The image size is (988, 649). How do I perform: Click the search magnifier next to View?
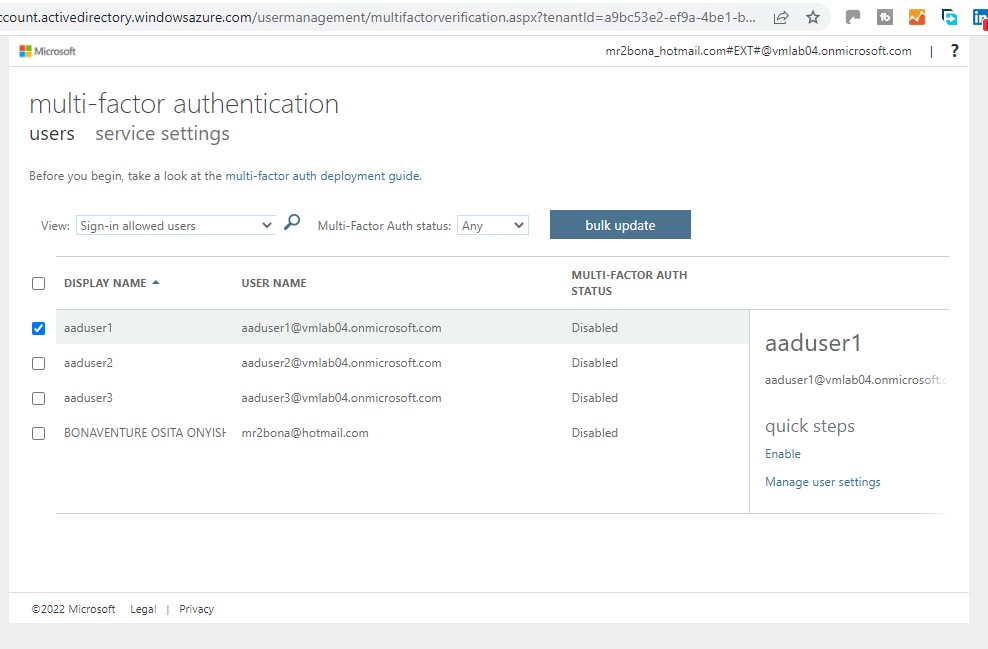click(292, 224)
